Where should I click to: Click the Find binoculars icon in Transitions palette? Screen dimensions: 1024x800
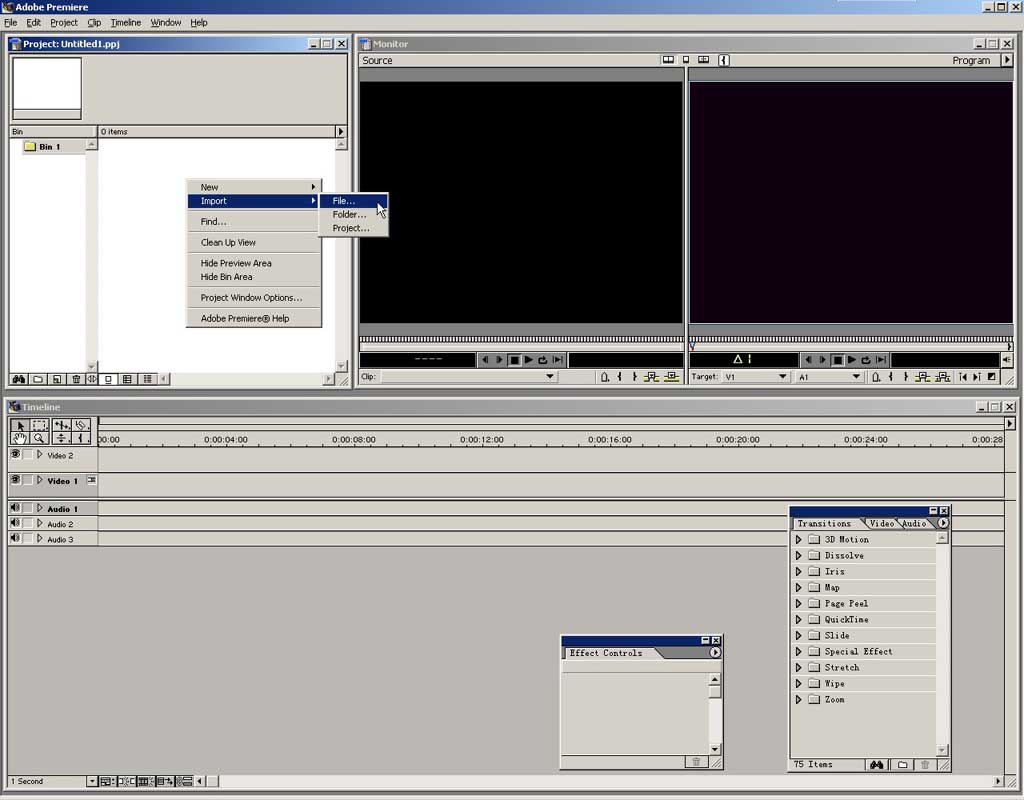click(876, 765)
